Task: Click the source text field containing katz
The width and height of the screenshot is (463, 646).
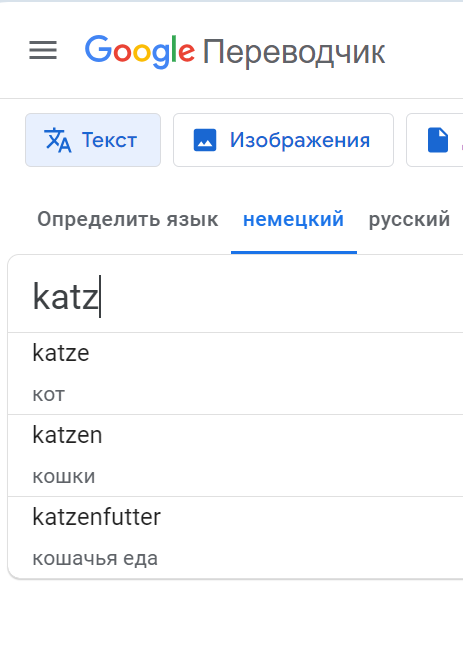Action: tap(235, 297)
